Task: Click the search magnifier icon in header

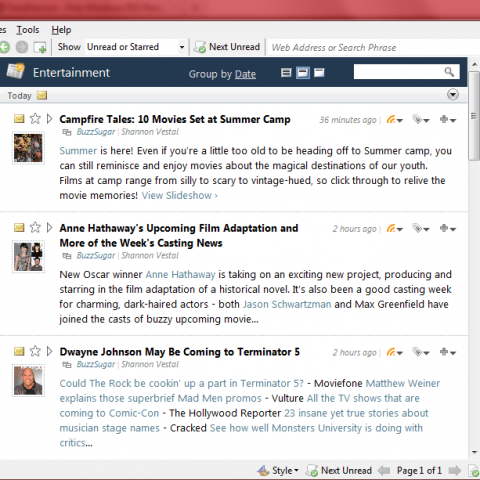Action: tap(449, 72)
